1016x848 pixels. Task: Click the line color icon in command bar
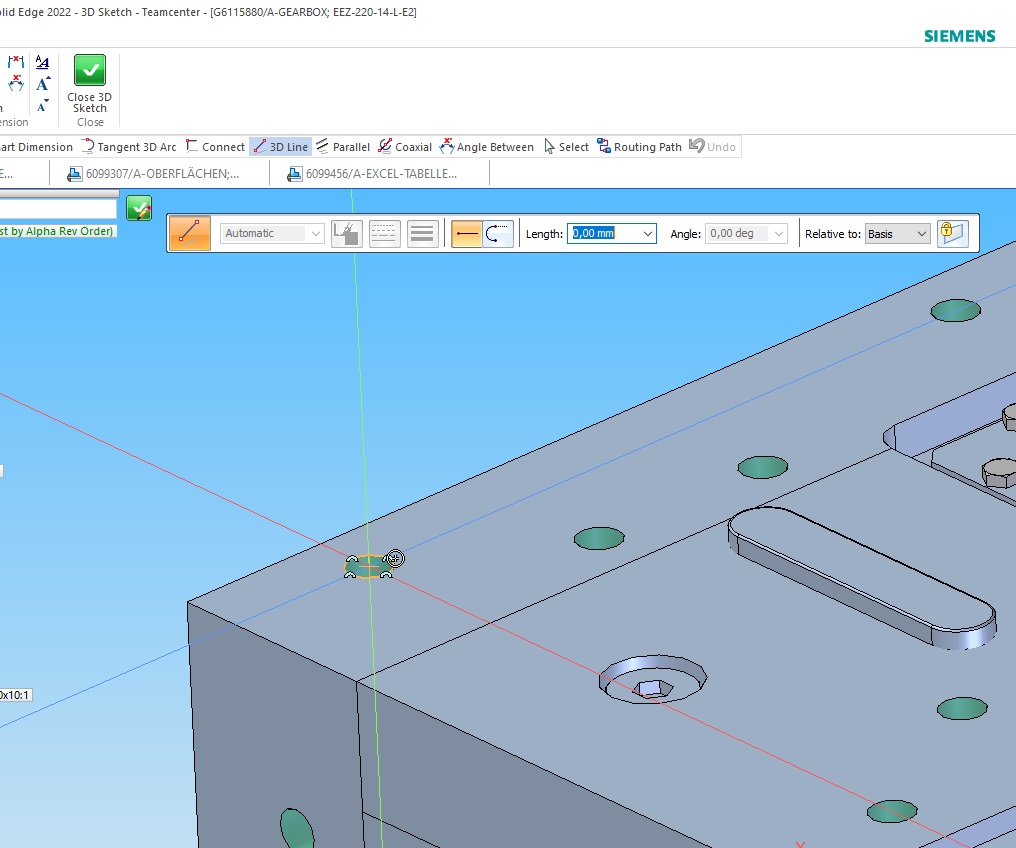click(347, 233)
